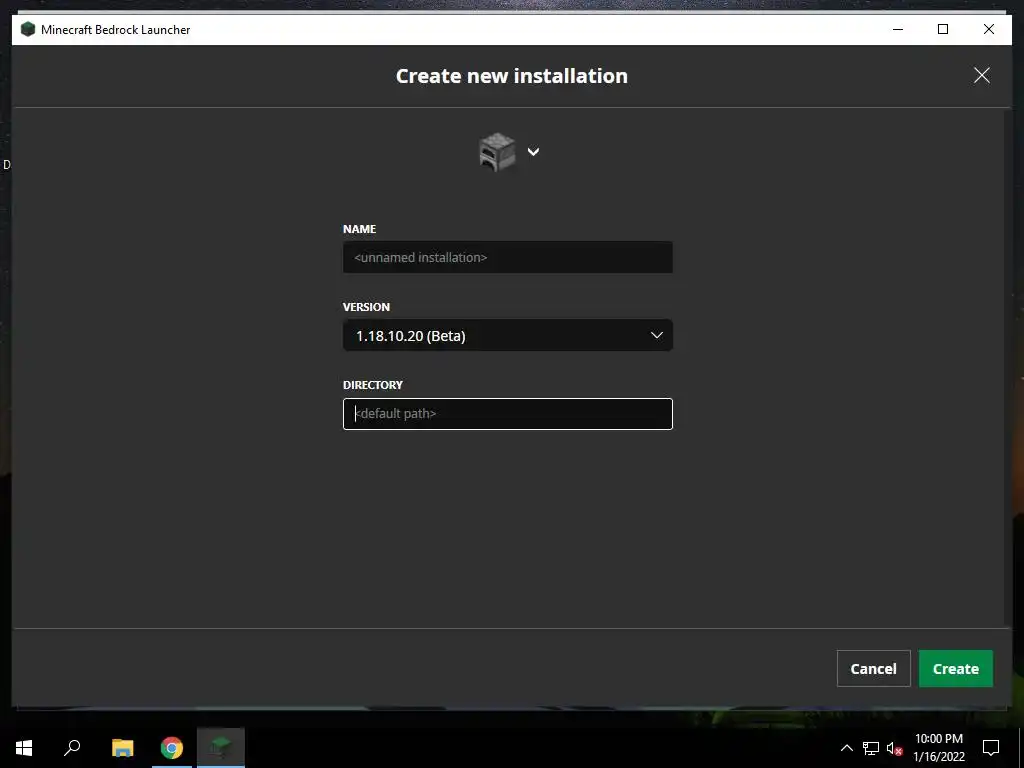This screenshot has height=768, width=1024.
Task: Open the notification action center
Action: [x=991, y=748]
